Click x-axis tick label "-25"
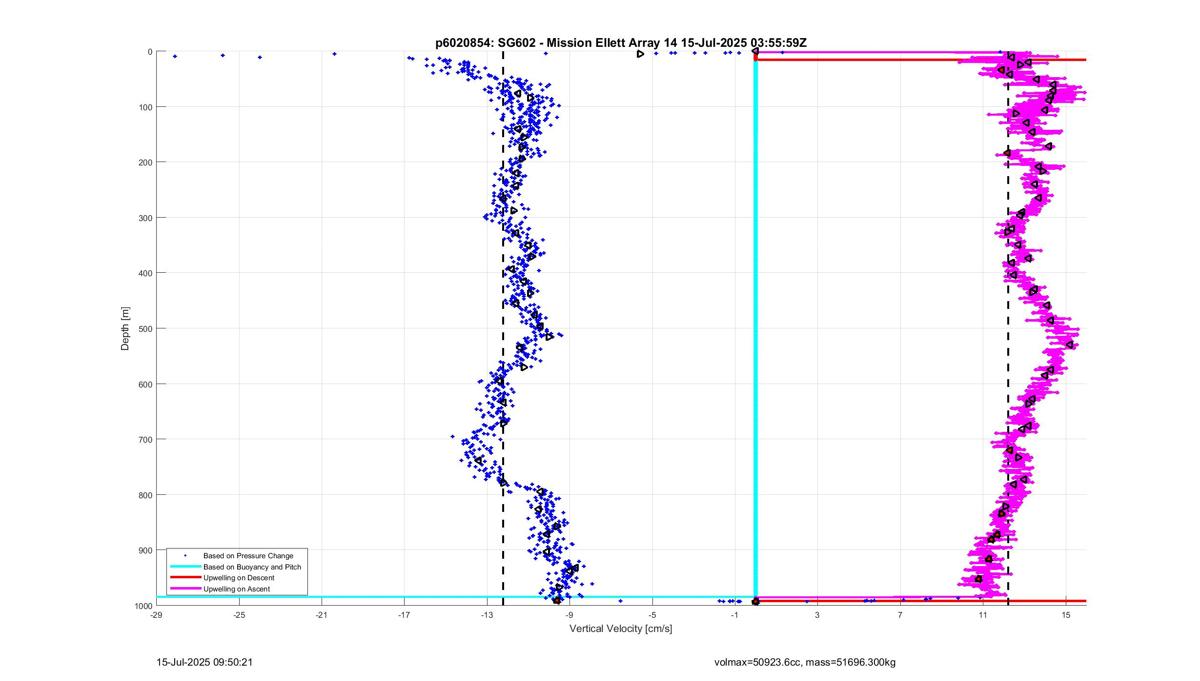 [x=239, y=615]
